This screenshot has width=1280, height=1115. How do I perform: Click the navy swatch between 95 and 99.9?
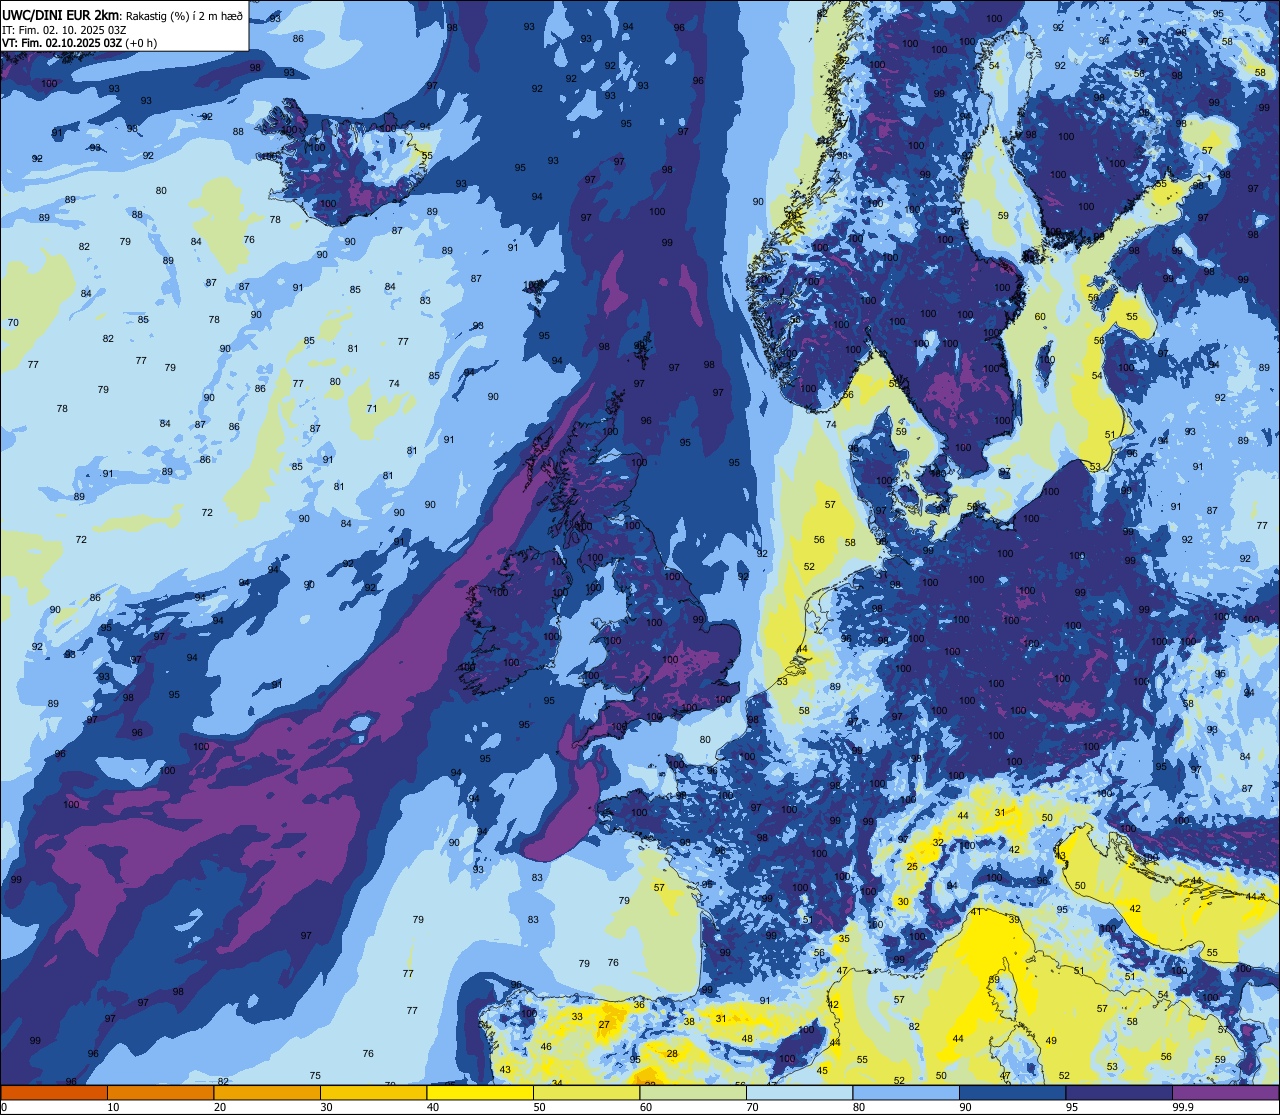click(x=1119, y=1092)
